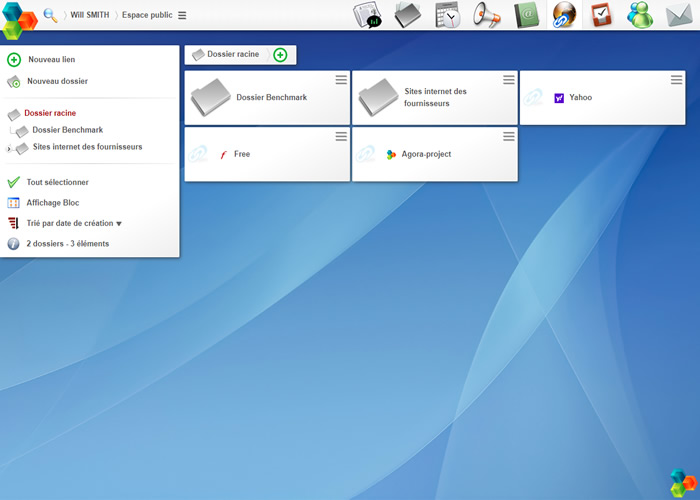Viewport: 700px width, 500px height.
Task: Click Nouveau dossier in the sidebar
Action: click(x=57, y=81)
